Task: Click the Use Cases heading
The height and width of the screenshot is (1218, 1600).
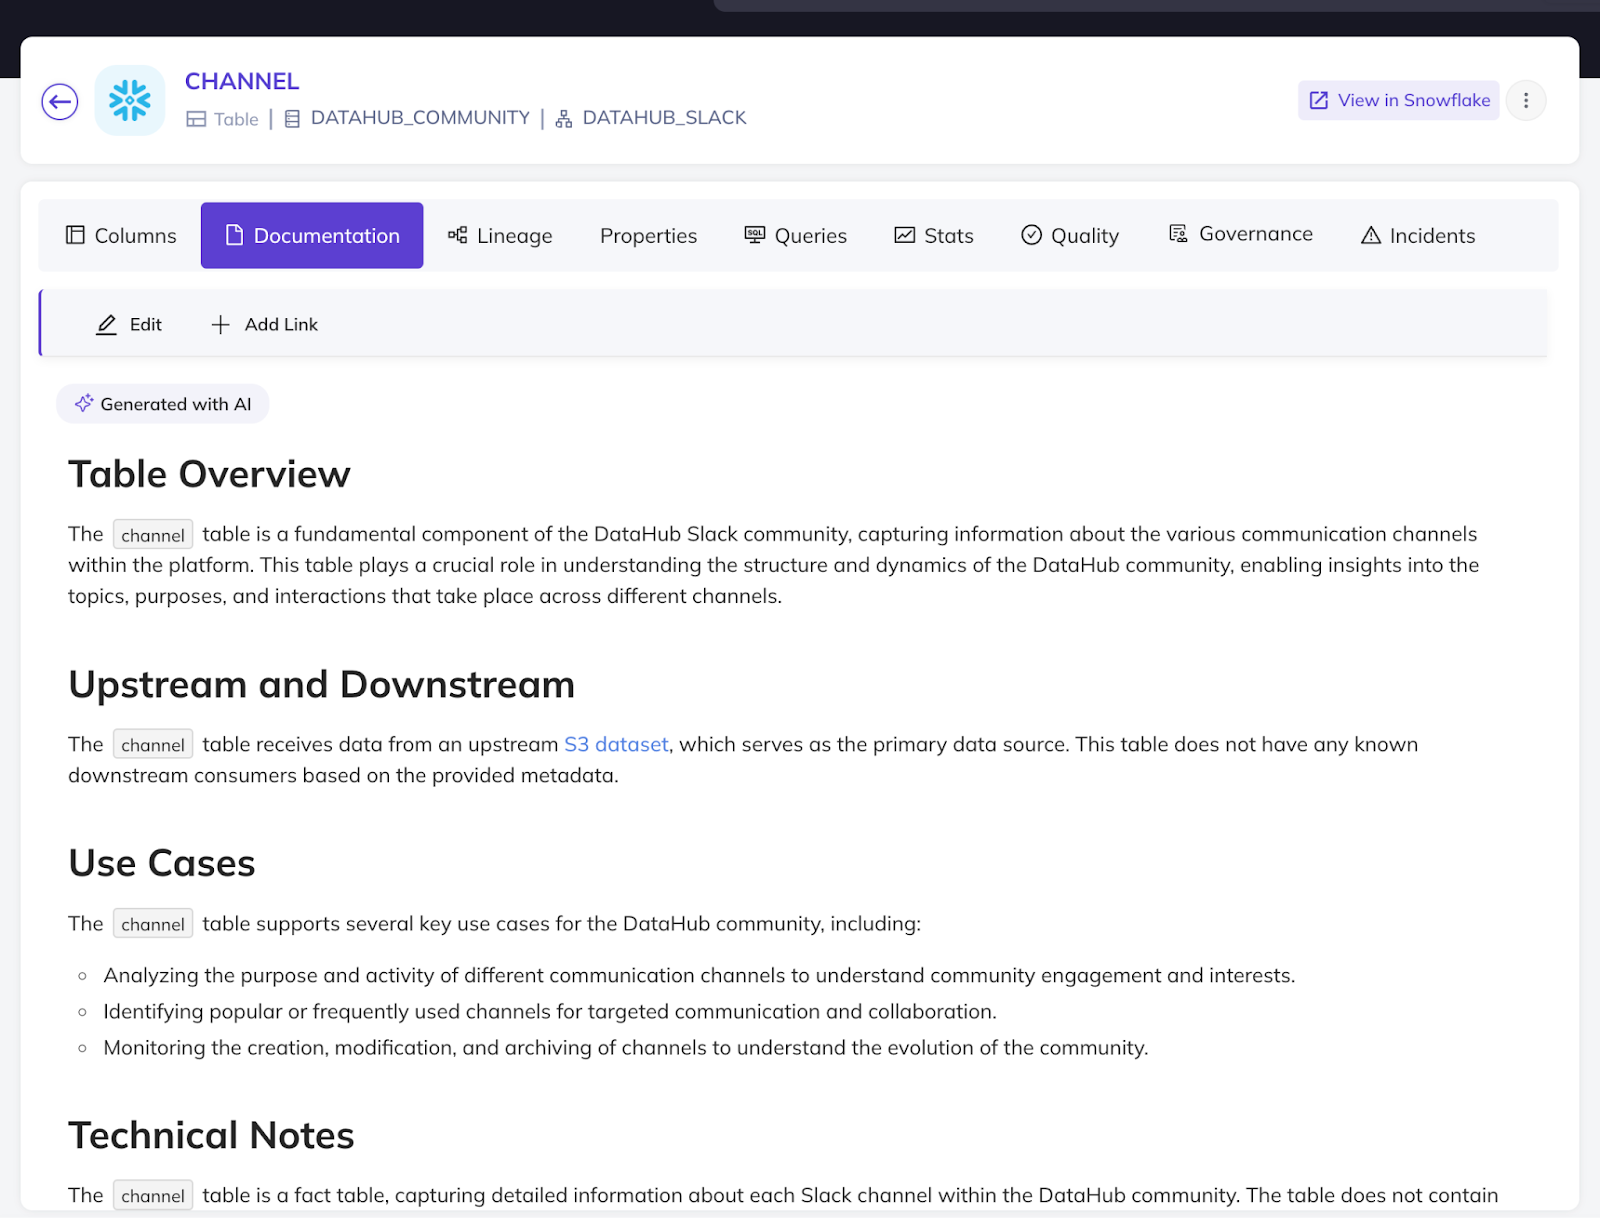Action: (162, 863)
